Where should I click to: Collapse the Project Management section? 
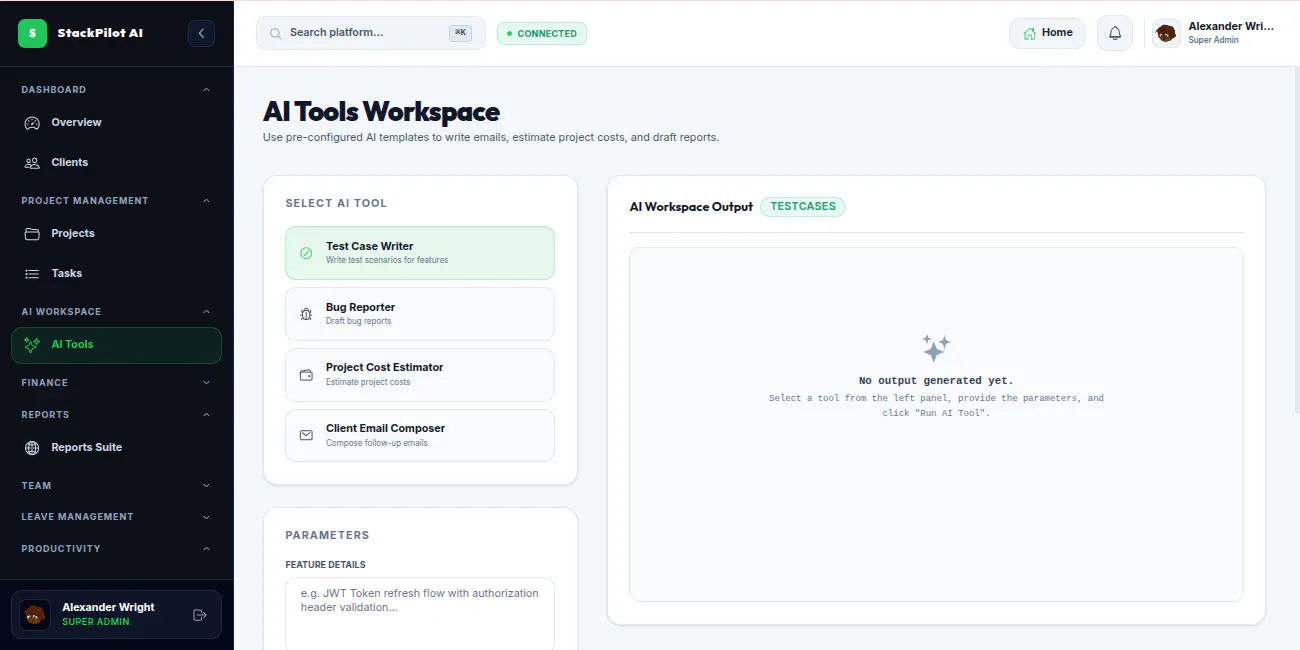[207, 201]
